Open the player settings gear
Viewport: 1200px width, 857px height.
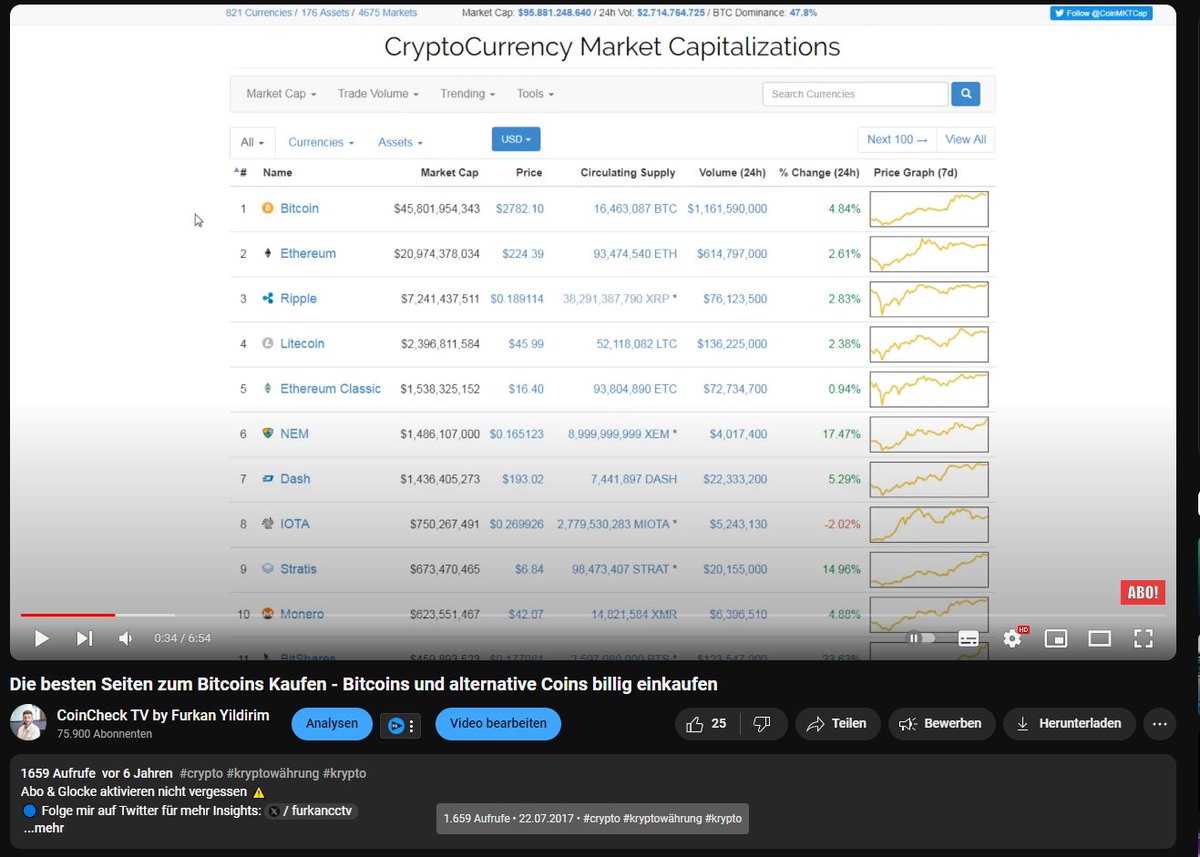click(x=1012, y=638)
